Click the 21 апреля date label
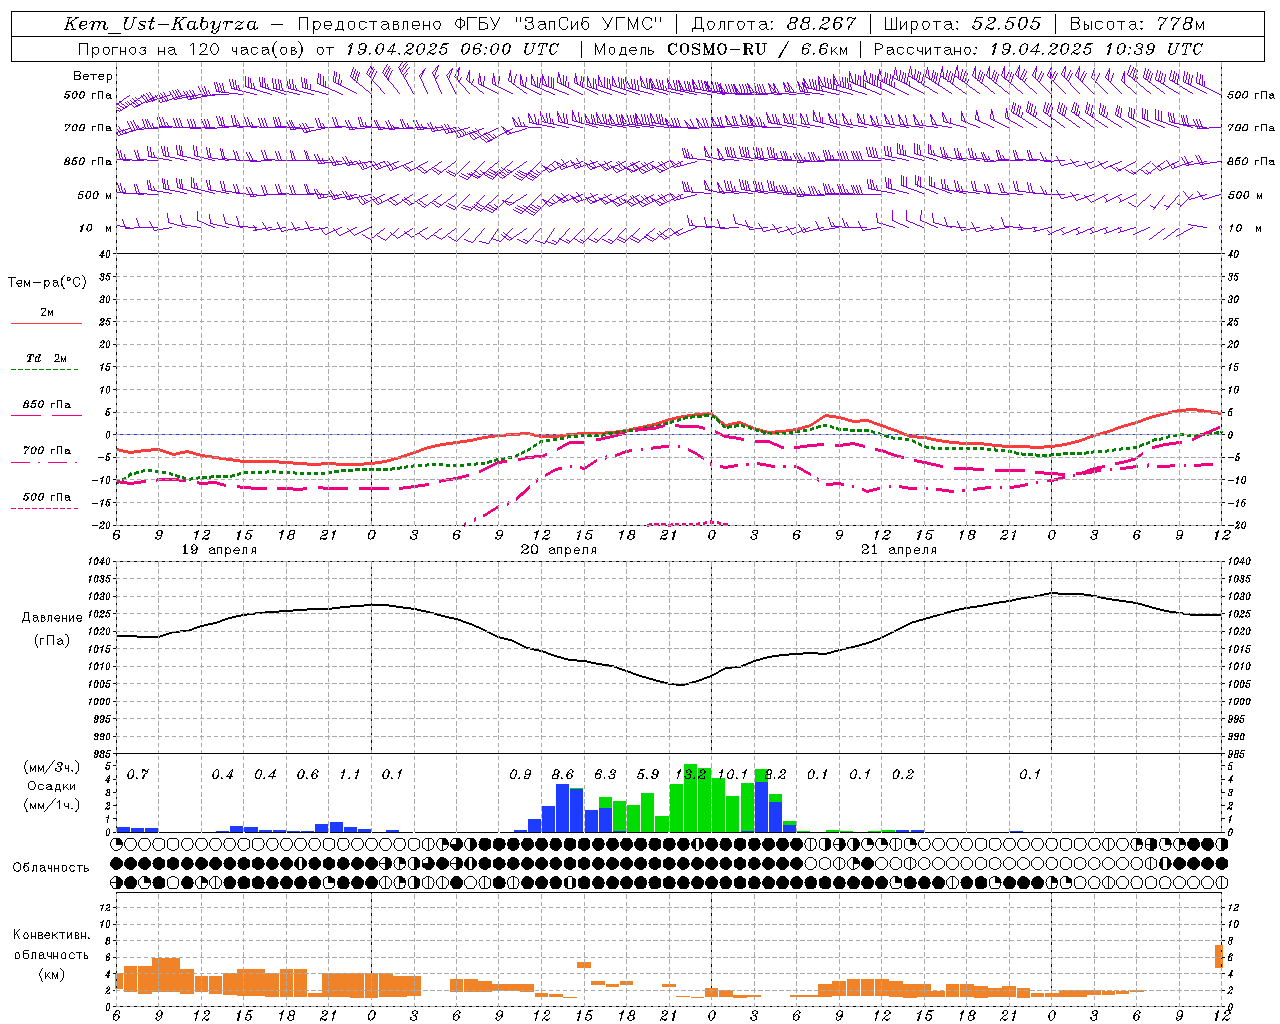Image resolution: width=1280 pixels, height=1024 pixels. point(899,550)
